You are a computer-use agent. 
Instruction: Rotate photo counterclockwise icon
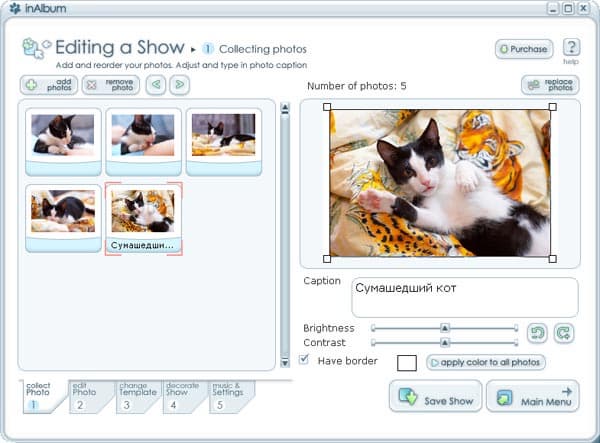tap(537, 333)
